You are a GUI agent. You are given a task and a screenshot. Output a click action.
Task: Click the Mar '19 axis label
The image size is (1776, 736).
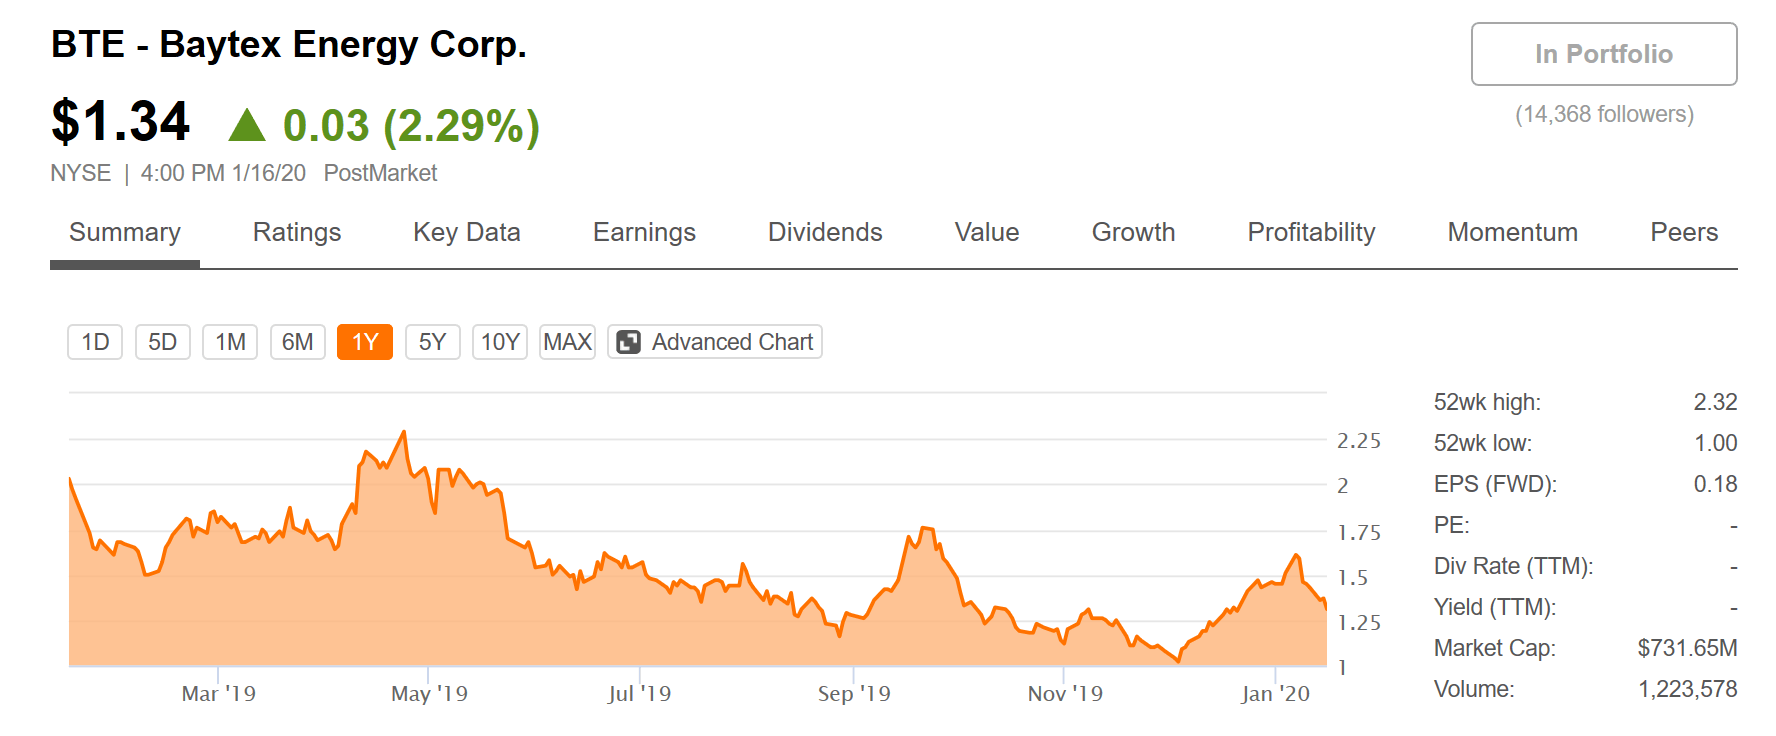[x=218, y=694]
